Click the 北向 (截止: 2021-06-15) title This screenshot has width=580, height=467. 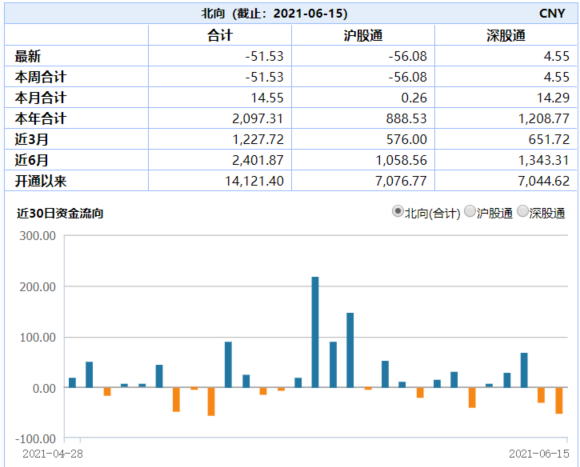[x=274, y=14]
